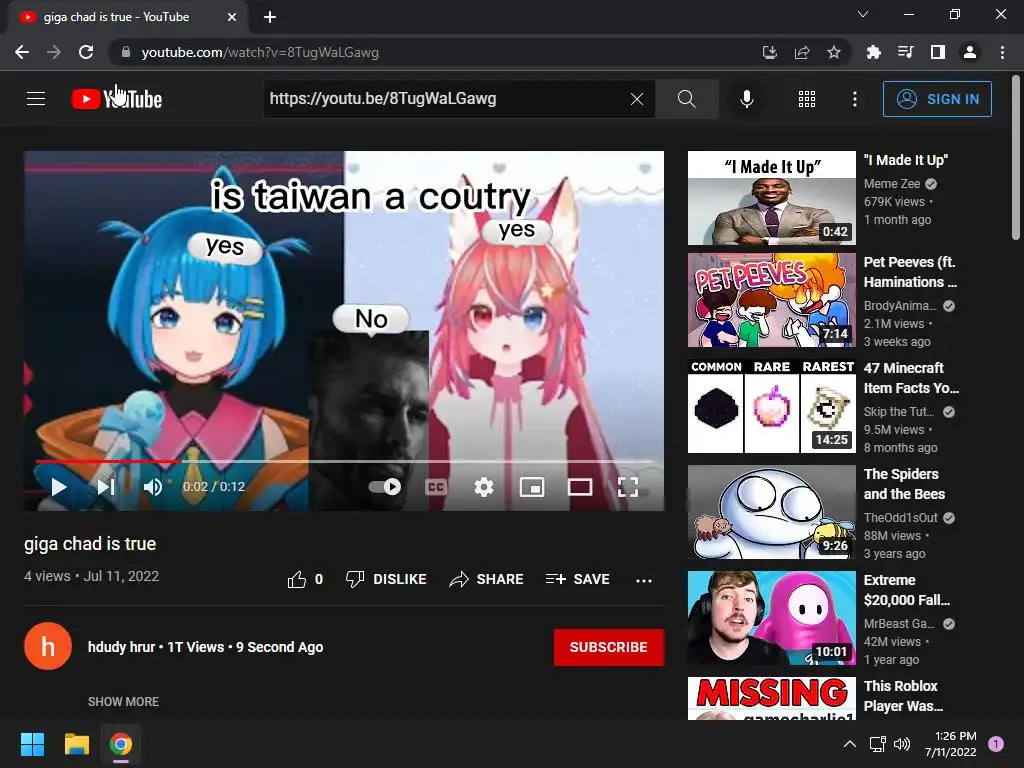Open YouTube settings three-dot menu

pyautogui.click(x=854, y=99)
